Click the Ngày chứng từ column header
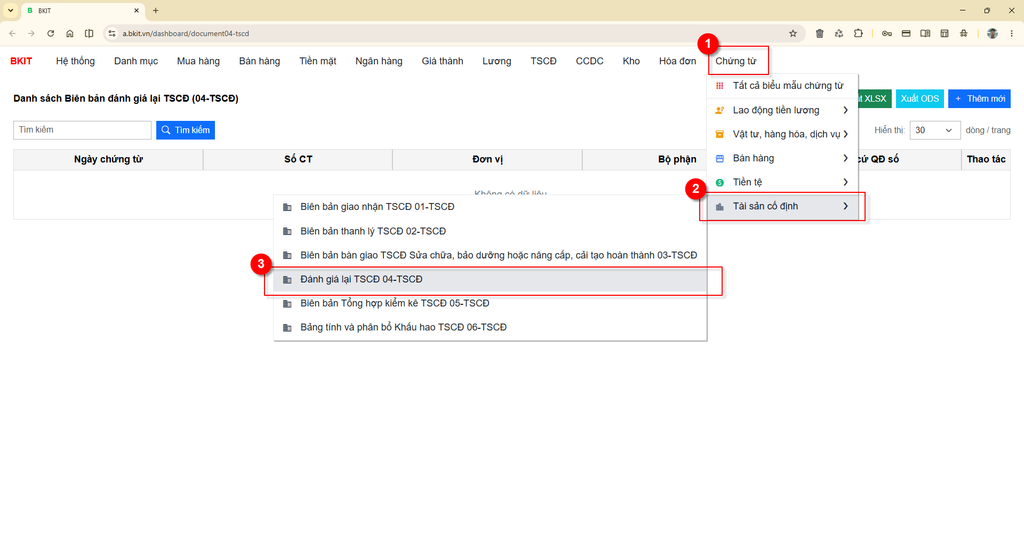 pos(108,159)
